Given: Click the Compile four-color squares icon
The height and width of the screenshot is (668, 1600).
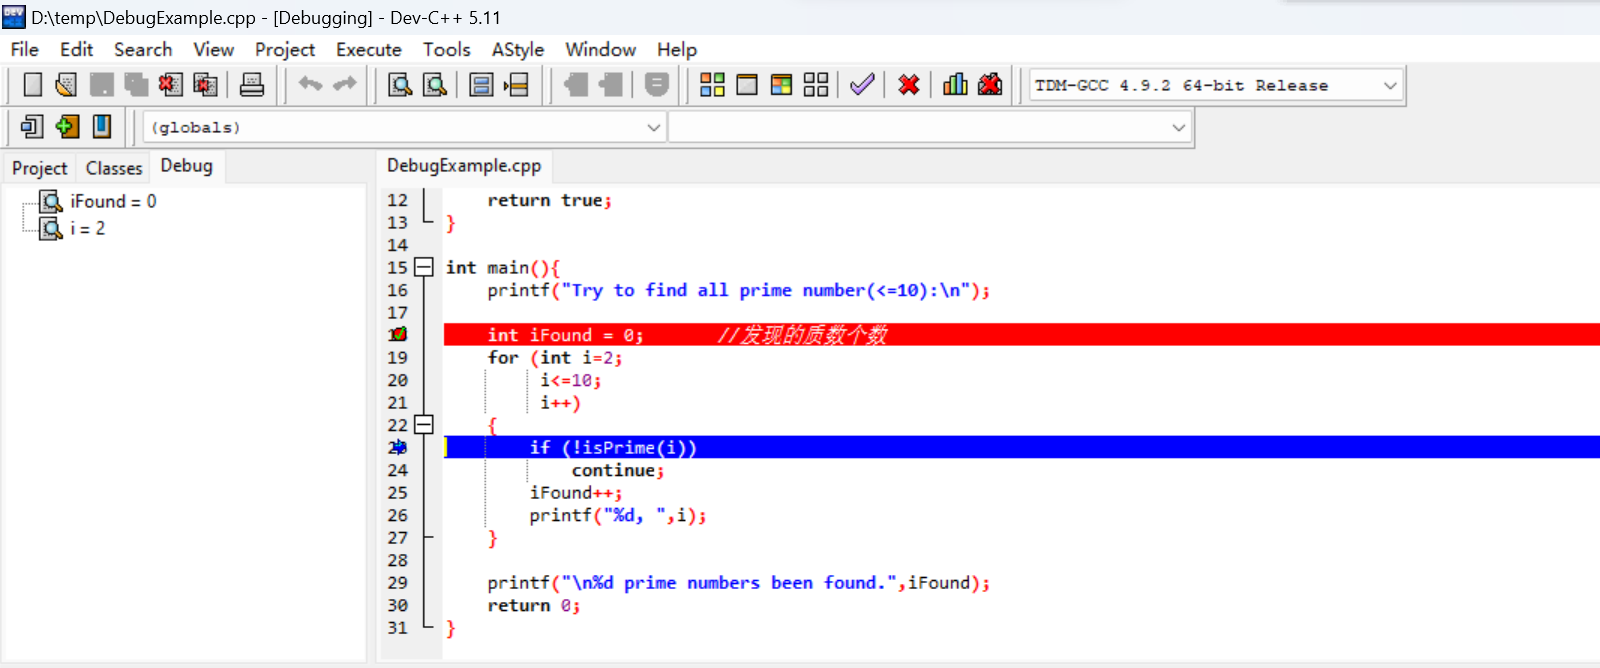Looking at the screenshot, I should coord(712,85).
